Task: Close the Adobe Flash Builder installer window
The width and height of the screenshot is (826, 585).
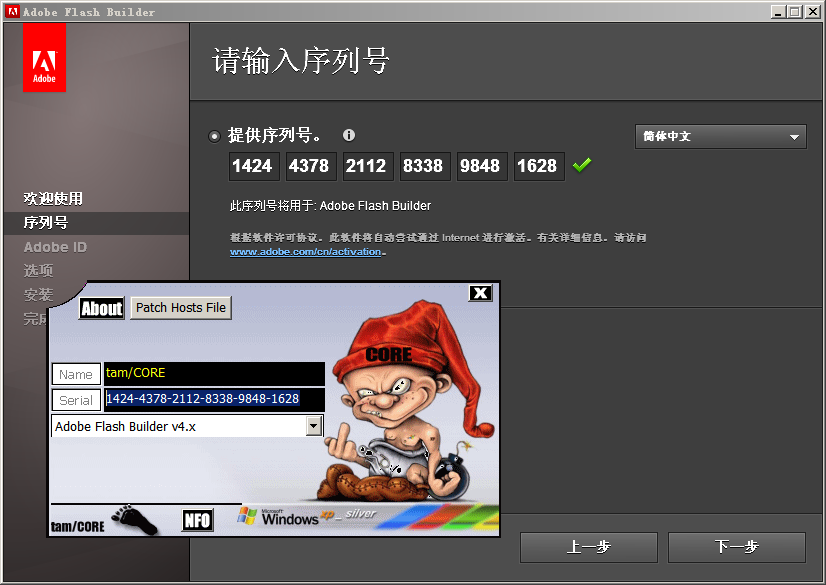Action: pyautogui.click(x=812, y=12)
